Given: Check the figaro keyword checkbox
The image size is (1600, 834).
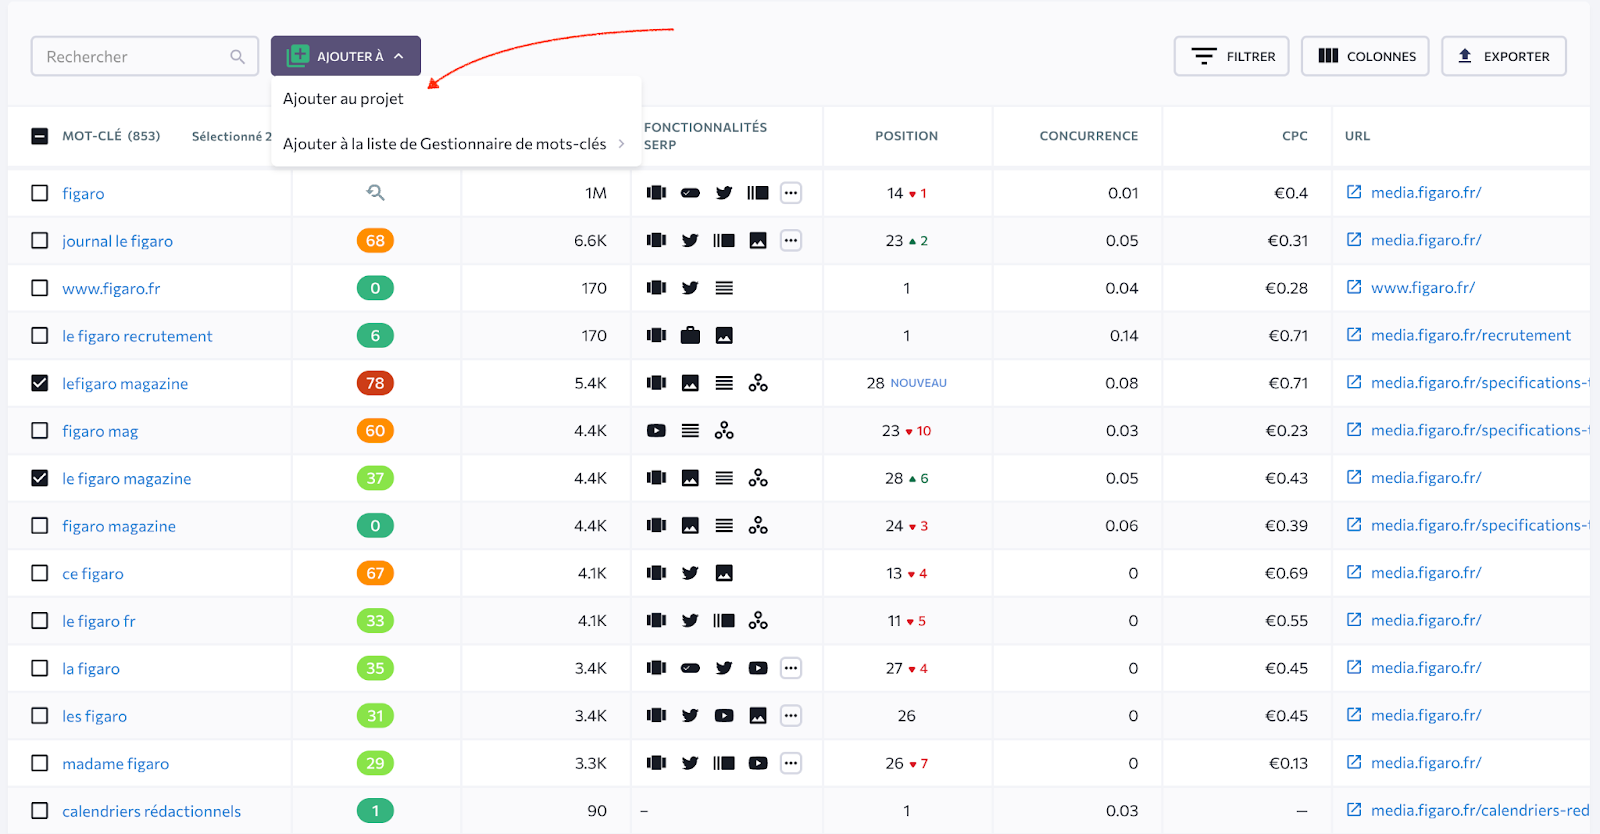Looking at the screenshot, I should point(40,193).
